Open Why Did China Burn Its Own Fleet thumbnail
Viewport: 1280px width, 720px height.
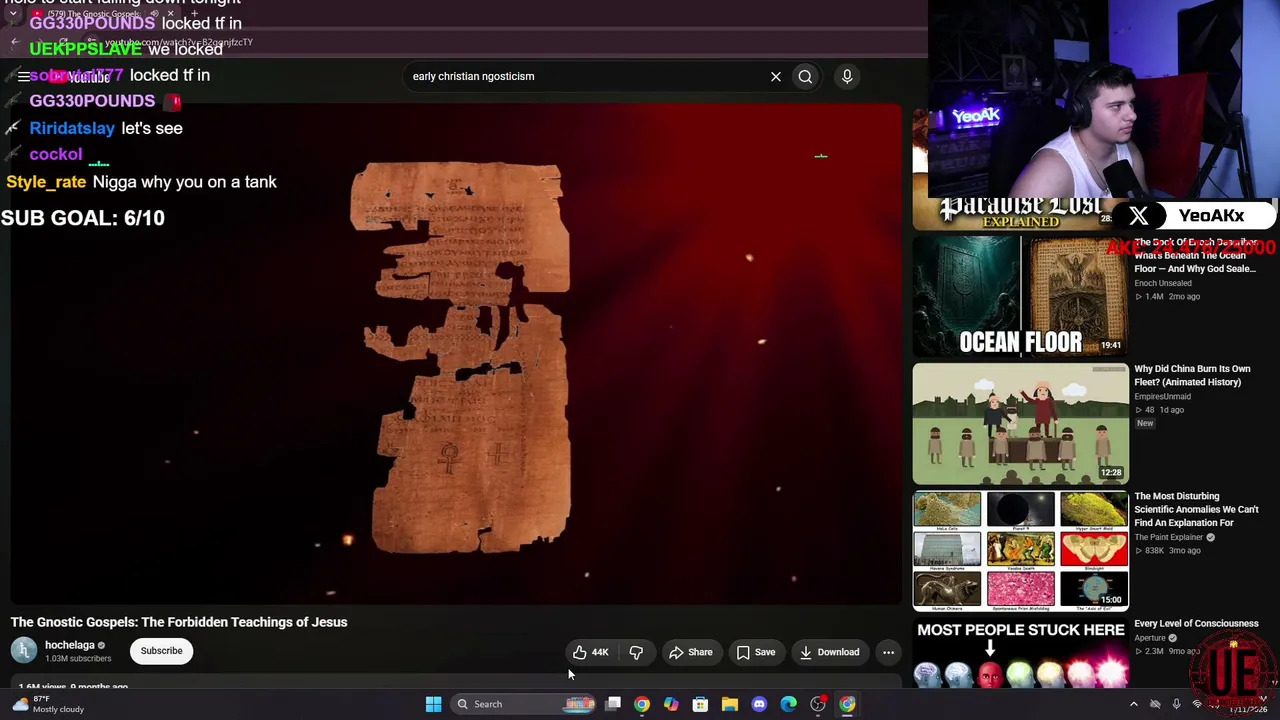pyautogui.click(x=1020, y=424)
